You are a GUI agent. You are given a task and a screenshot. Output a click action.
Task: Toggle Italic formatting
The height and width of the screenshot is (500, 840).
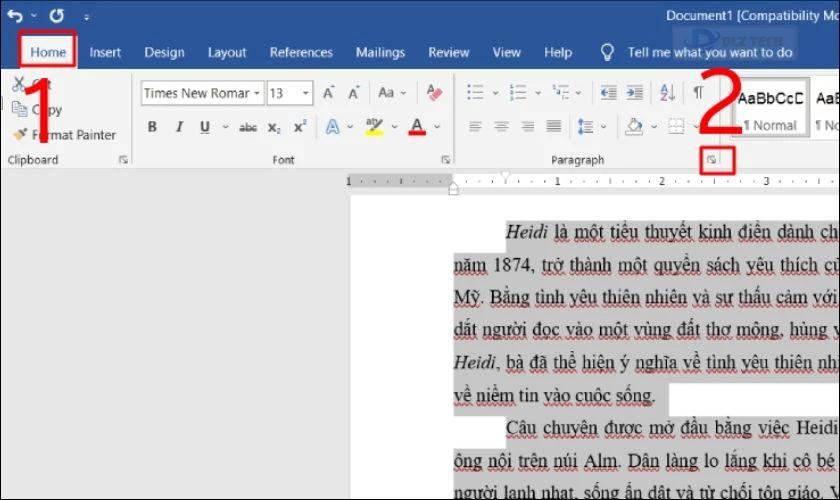pos(179,127)
